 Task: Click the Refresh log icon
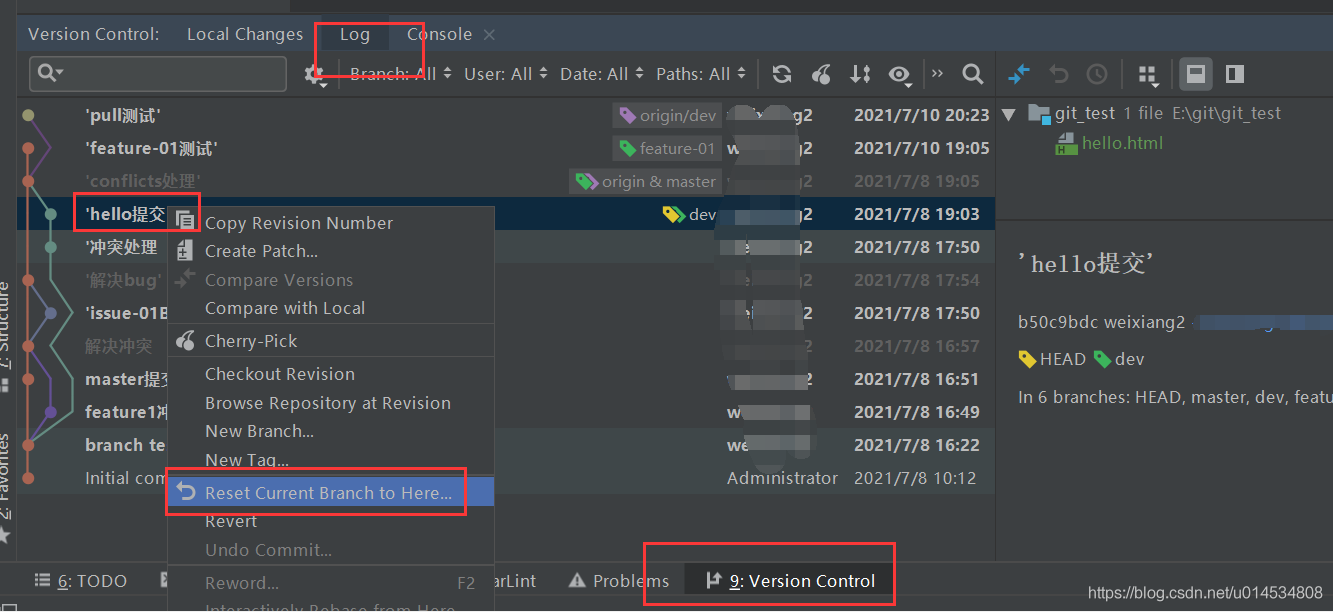[x=782, y=74]
